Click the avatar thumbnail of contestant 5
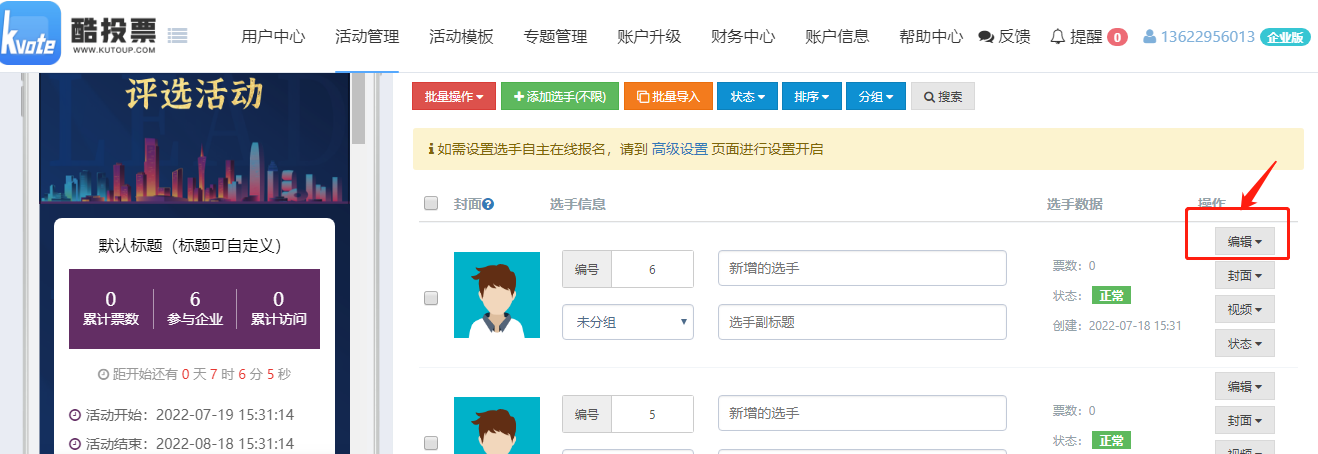1318x454 pixels. click(x=497, y=426)
